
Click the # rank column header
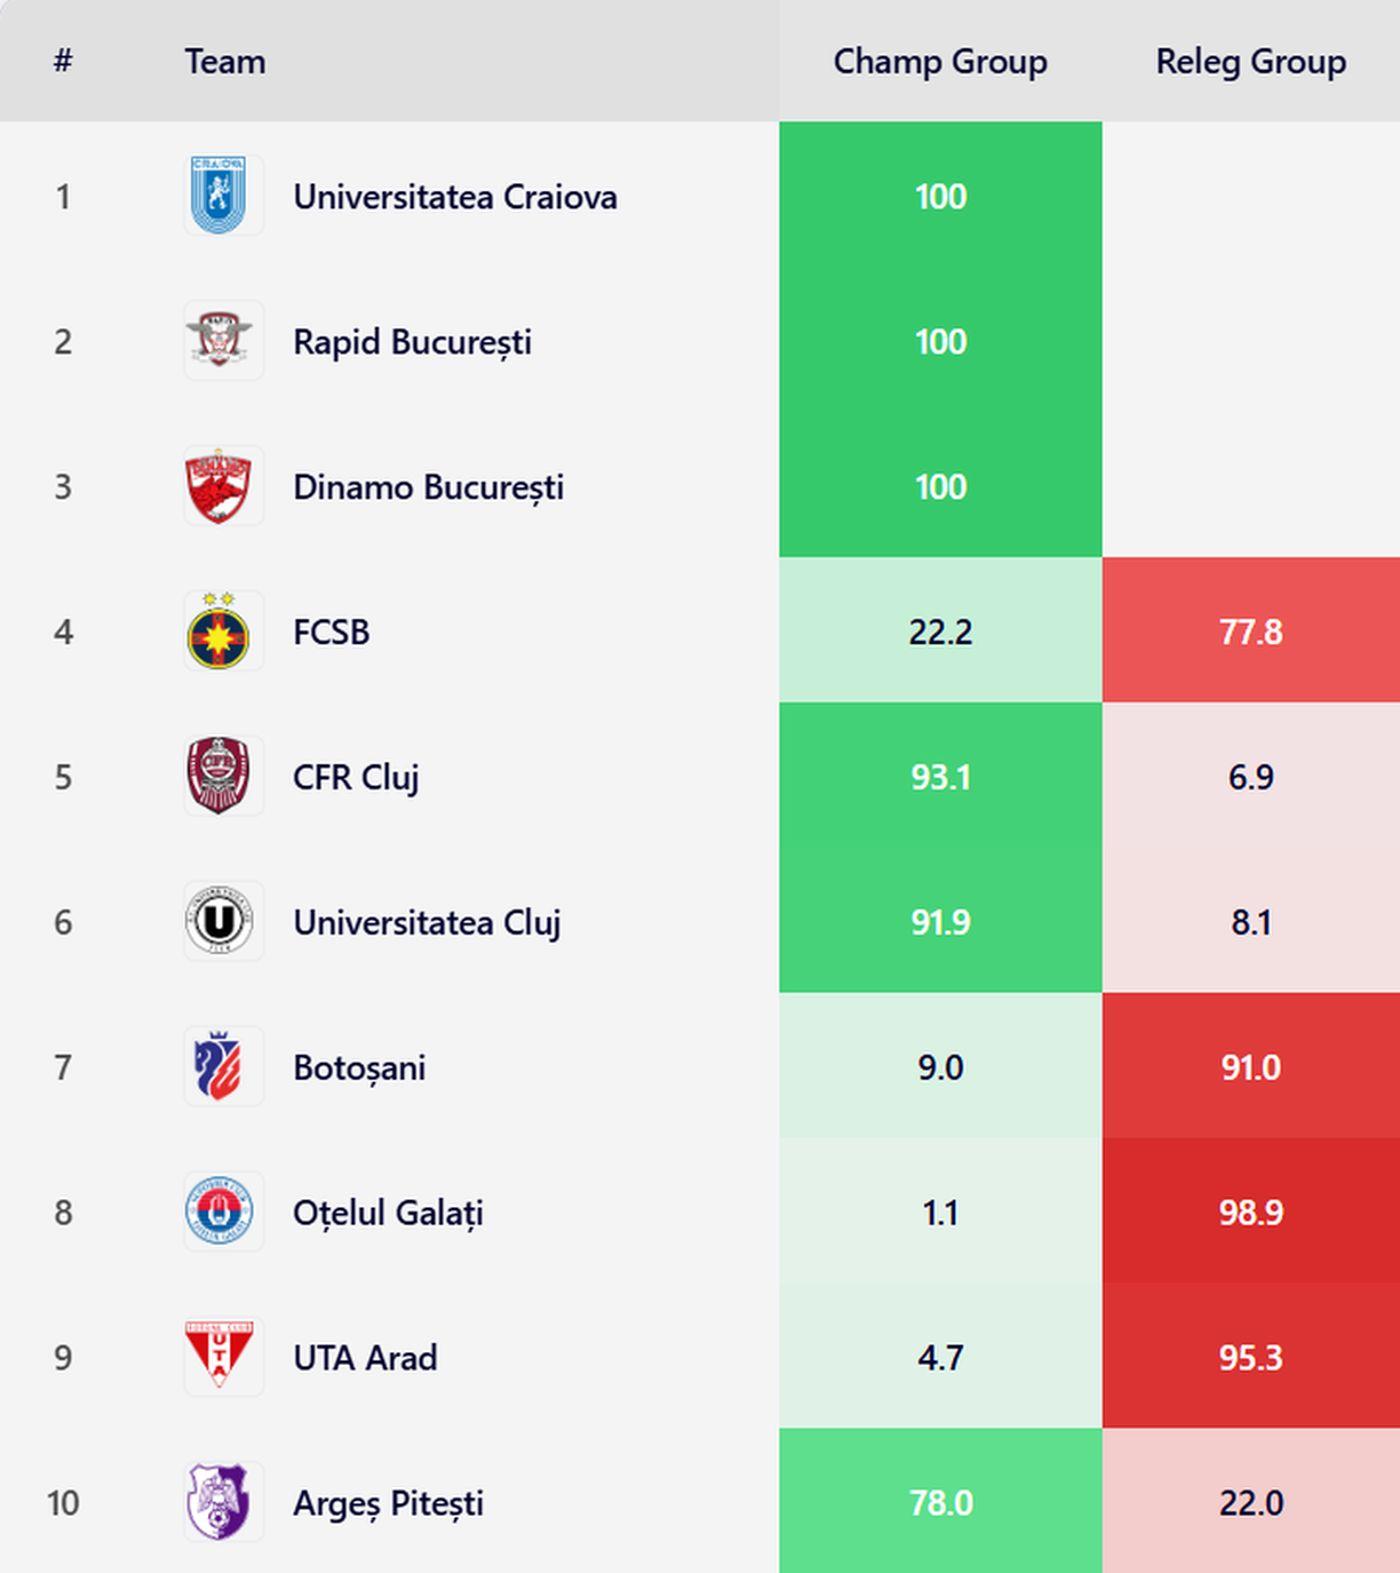tap(63, 61)
